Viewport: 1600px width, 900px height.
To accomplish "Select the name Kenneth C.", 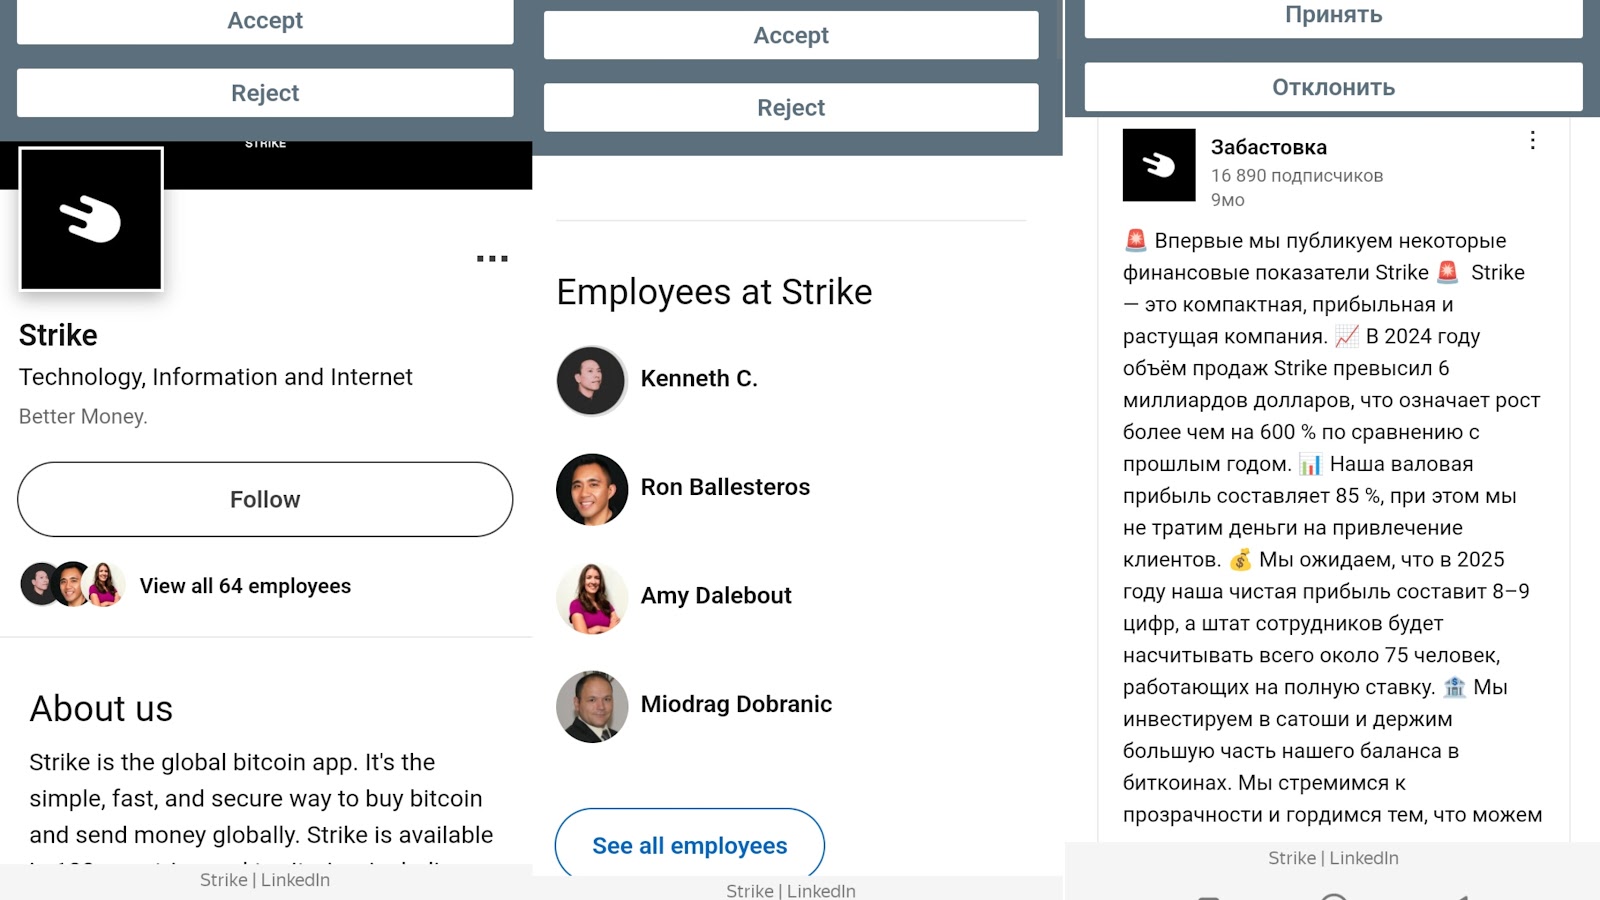I will tap(699, 379).
